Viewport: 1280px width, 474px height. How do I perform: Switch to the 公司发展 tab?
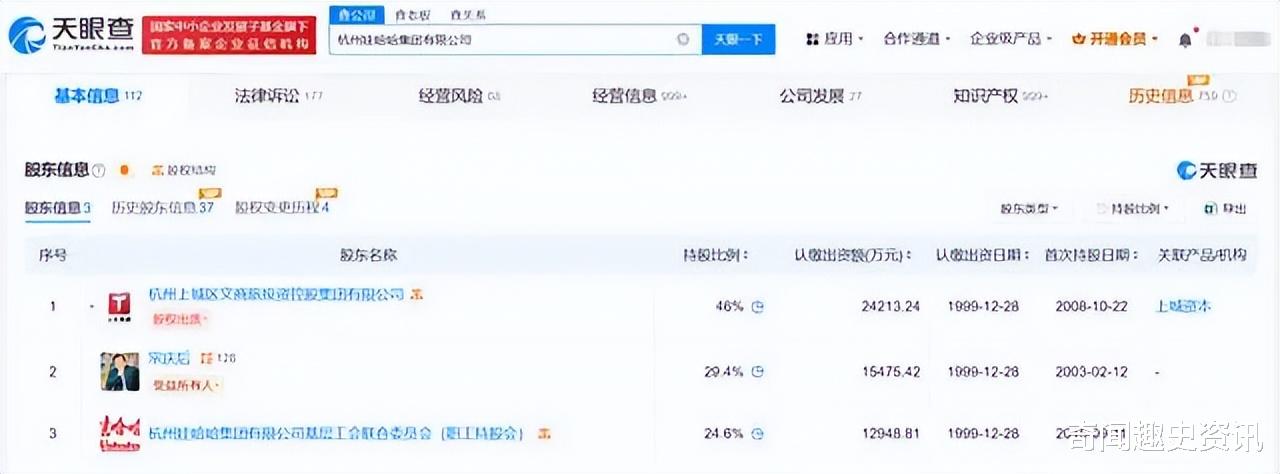point(820,96)
